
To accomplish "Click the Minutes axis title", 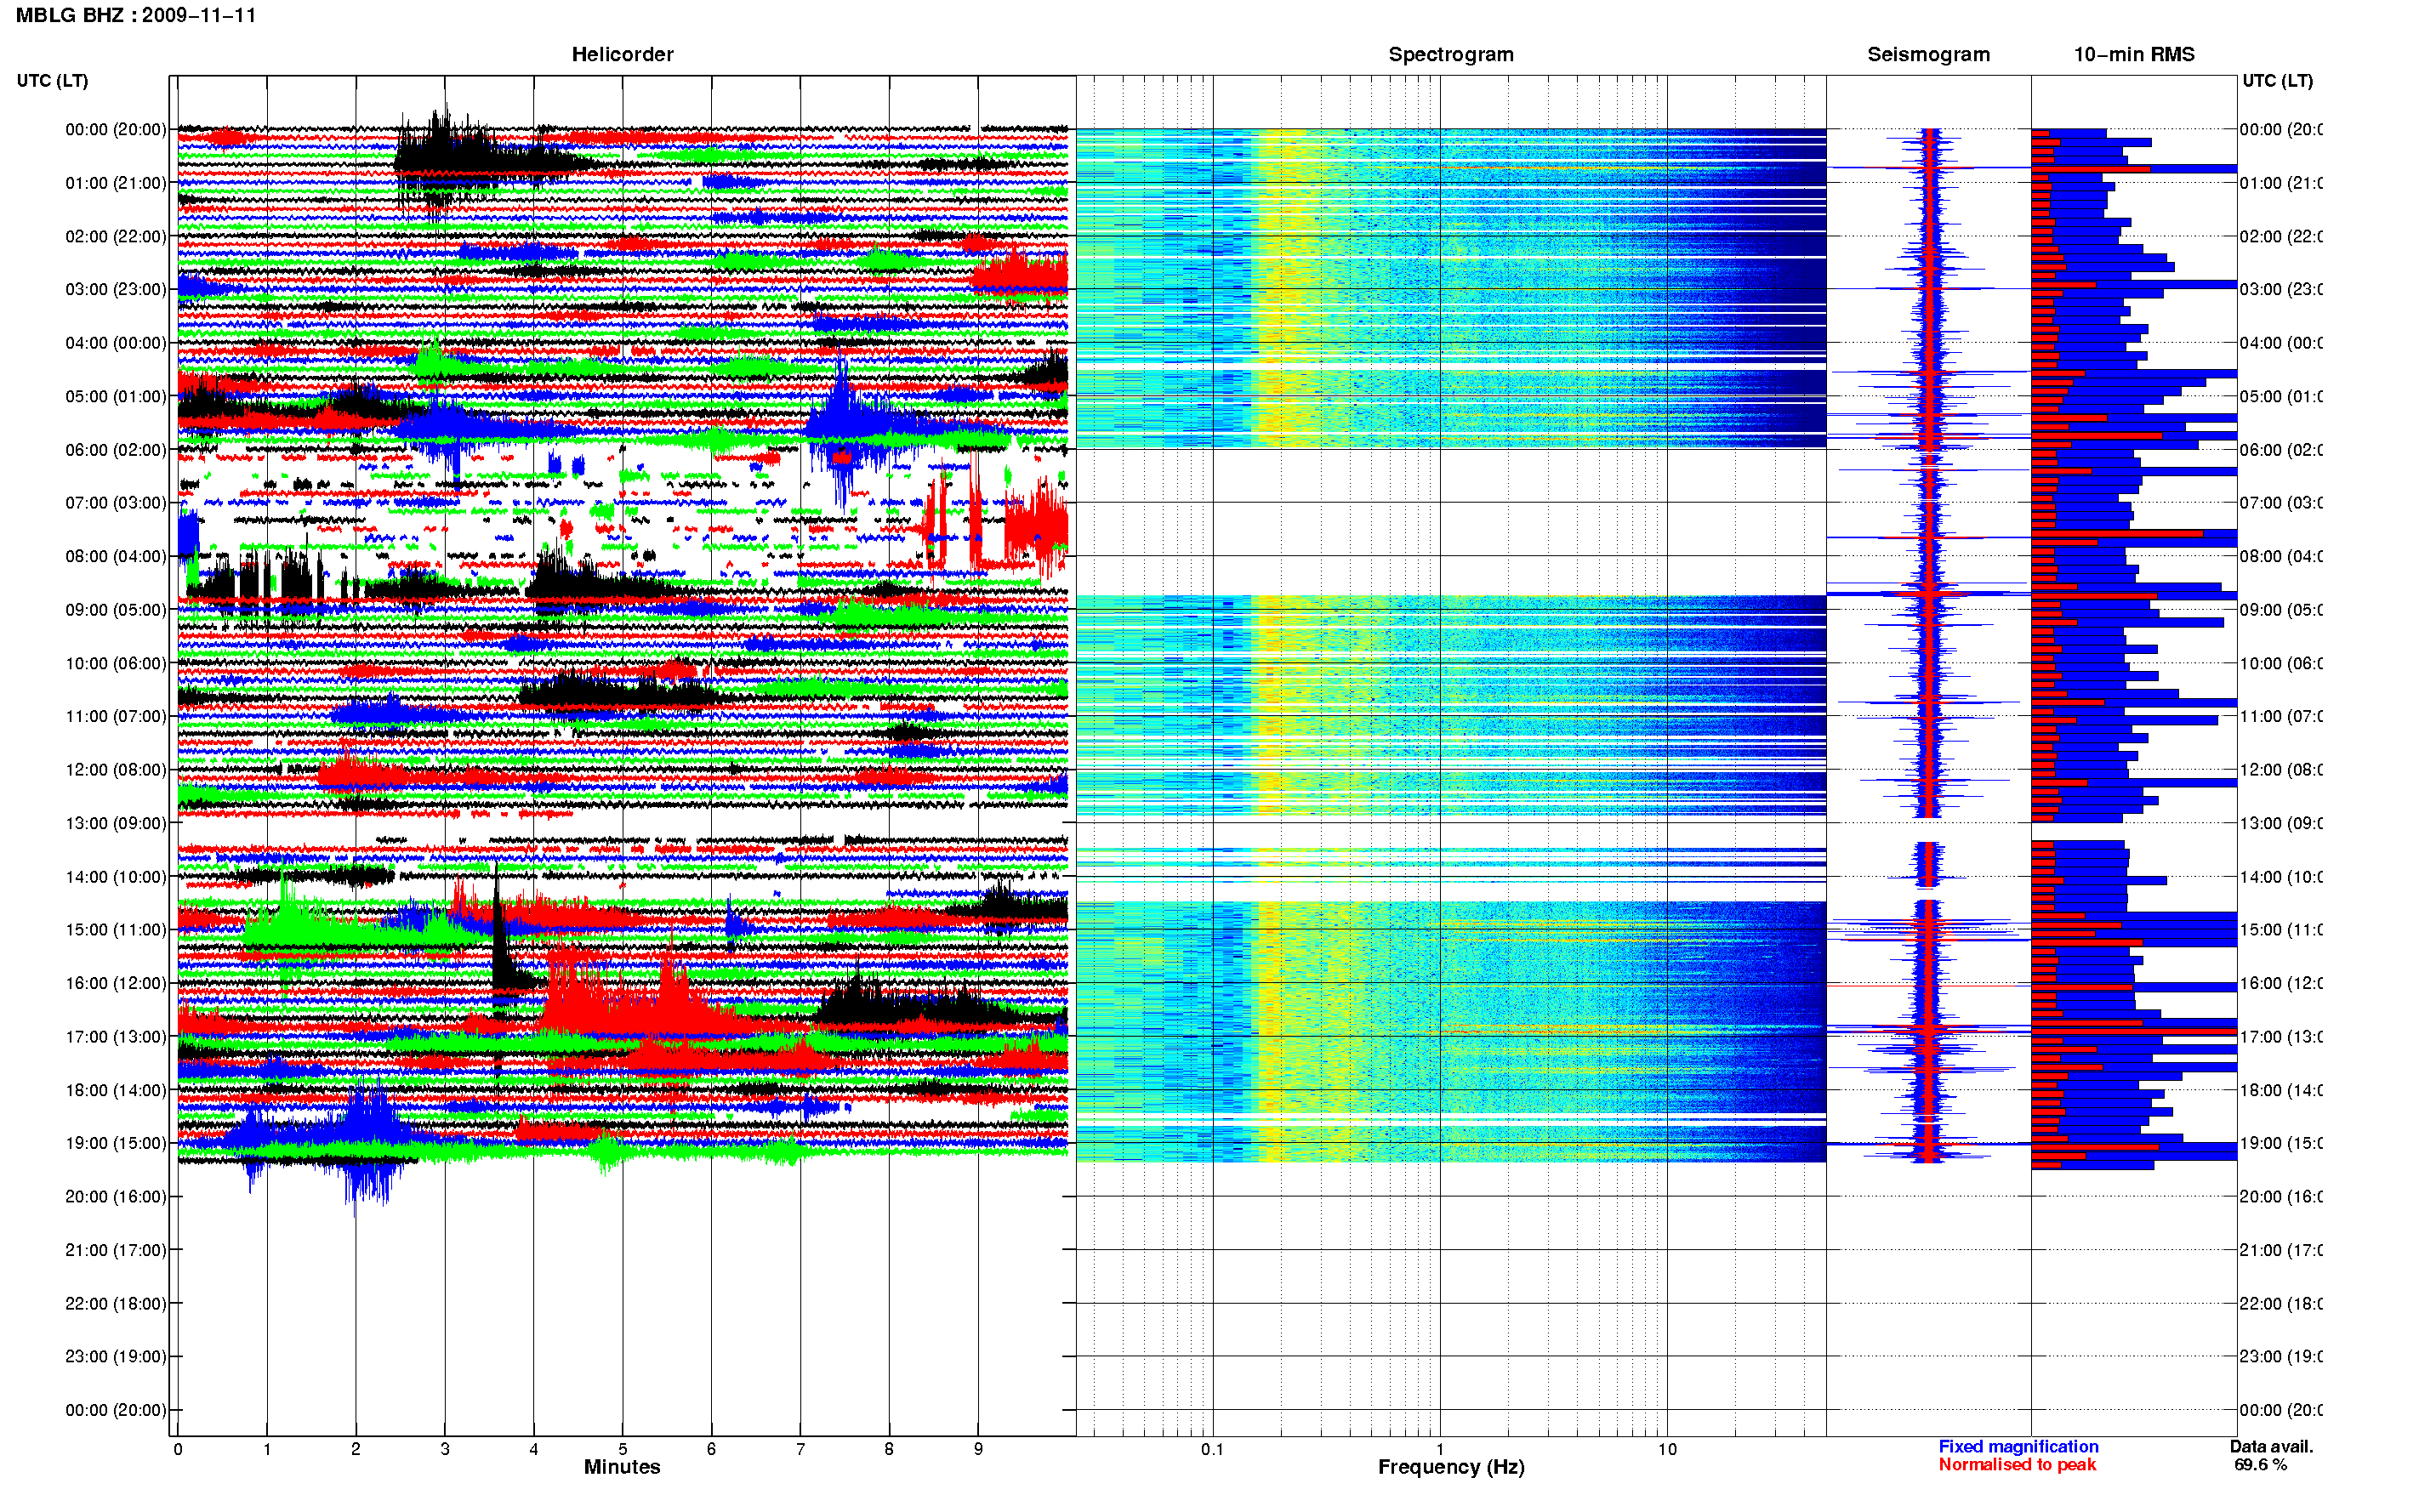I will point(622,1467).
